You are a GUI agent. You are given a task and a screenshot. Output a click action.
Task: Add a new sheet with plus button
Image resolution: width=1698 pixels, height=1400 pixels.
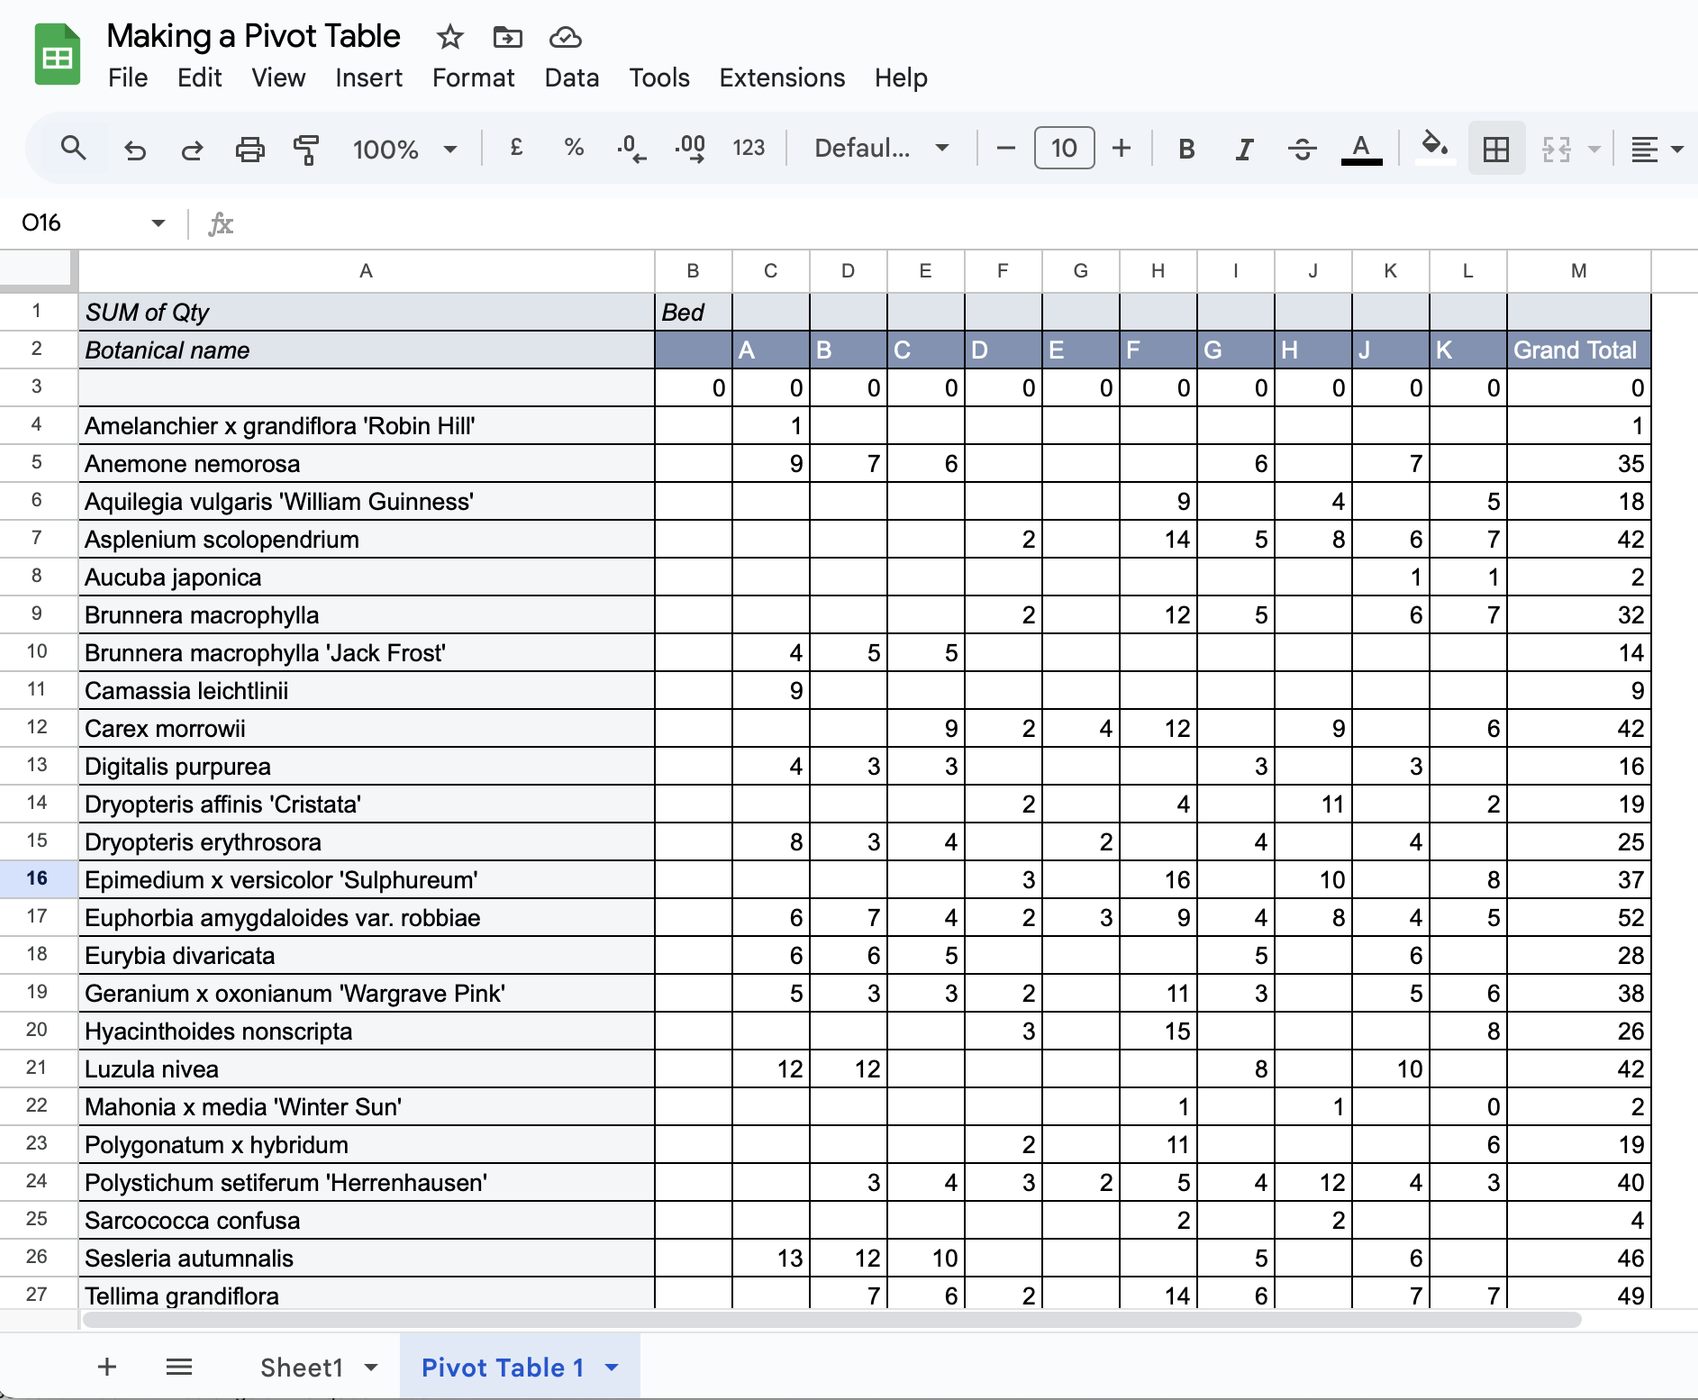click(106, 1366)
